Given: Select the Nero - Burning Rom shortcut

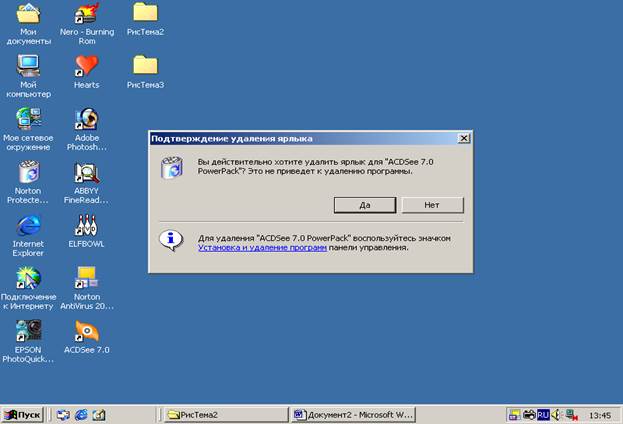Looking at the screenshot, I should coord(87,24).
